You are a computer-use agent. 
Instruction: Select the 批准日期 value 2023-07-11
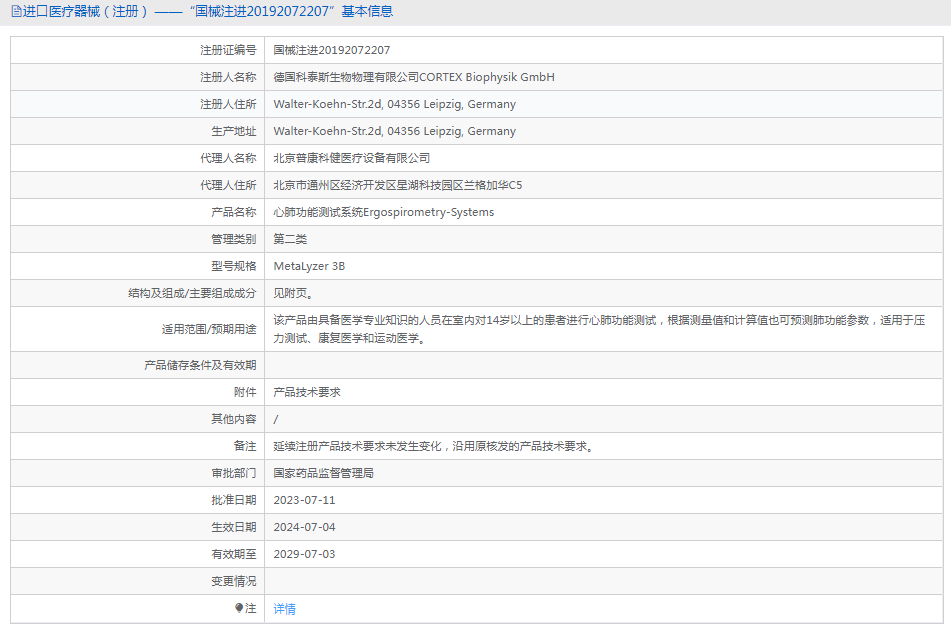pyautogui.click(x=306, y=499)
